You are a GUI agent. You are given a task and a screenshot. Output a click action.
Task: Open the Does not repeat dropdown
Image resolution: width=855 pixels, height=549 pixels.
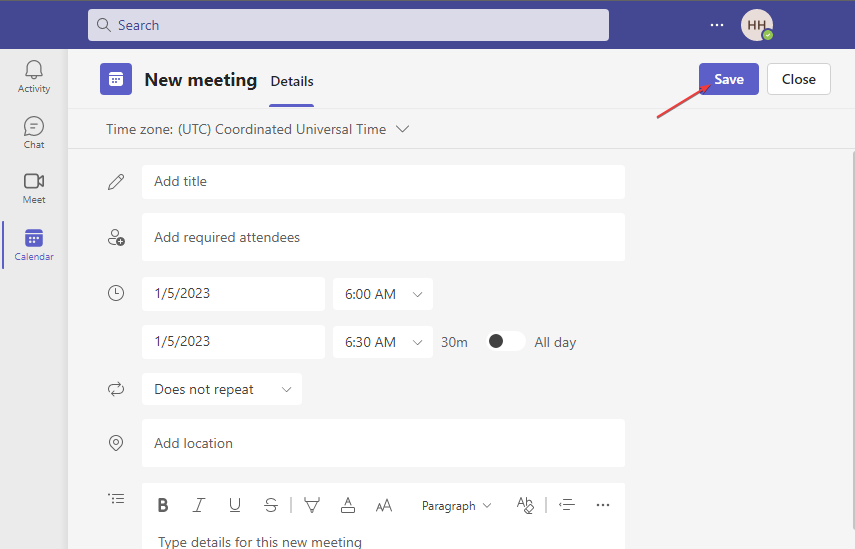[x=222, y=389]
